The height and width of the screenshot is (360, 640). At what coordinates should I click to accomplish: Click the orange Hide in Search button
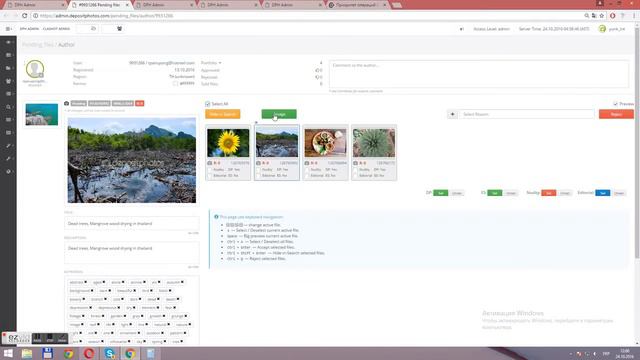tap(222, 114)
